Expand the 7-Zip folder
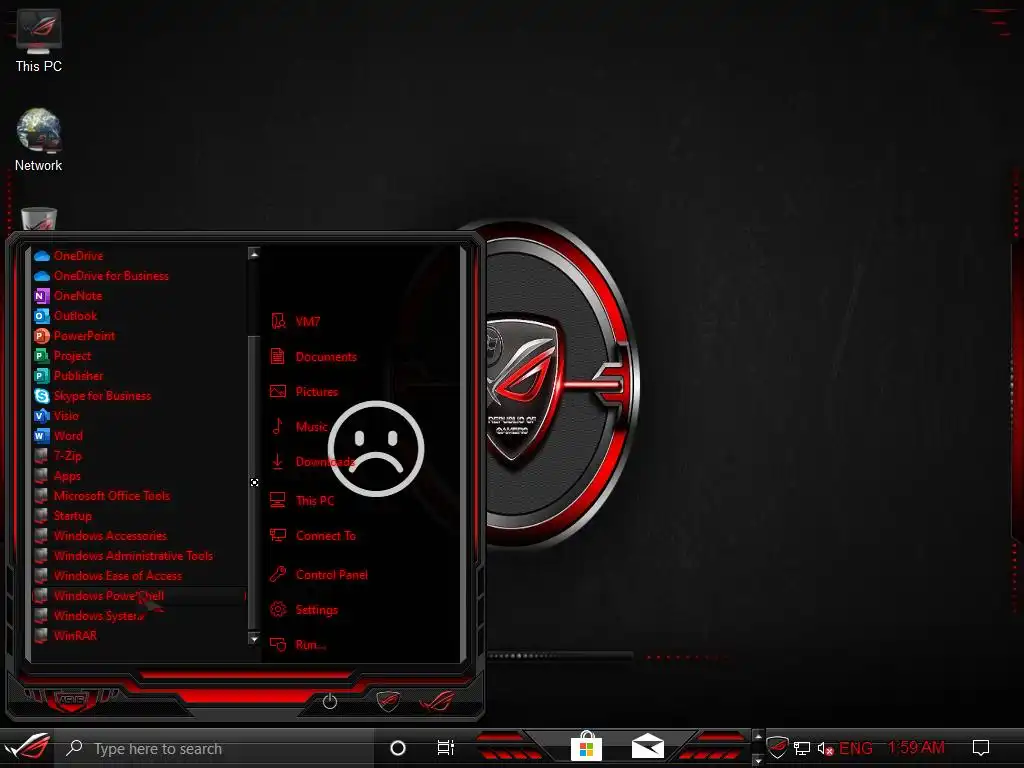The image size is (1024, 768). click(138, 456)
